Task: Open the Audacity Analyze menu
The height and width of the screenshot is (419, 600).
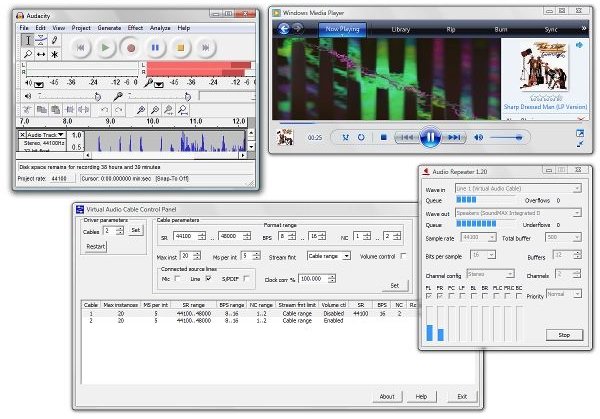Action: (160, 28)
